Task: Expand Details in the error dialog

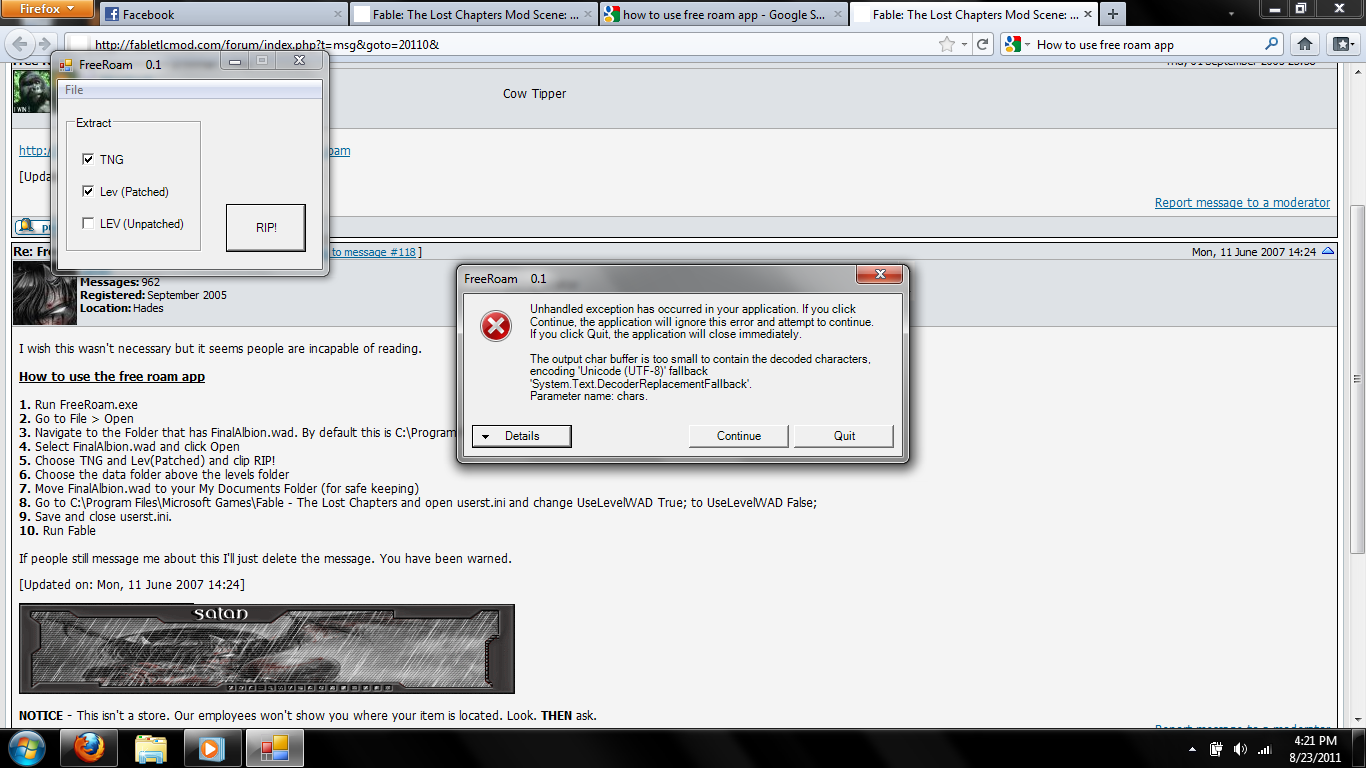Action: point(521,436)
